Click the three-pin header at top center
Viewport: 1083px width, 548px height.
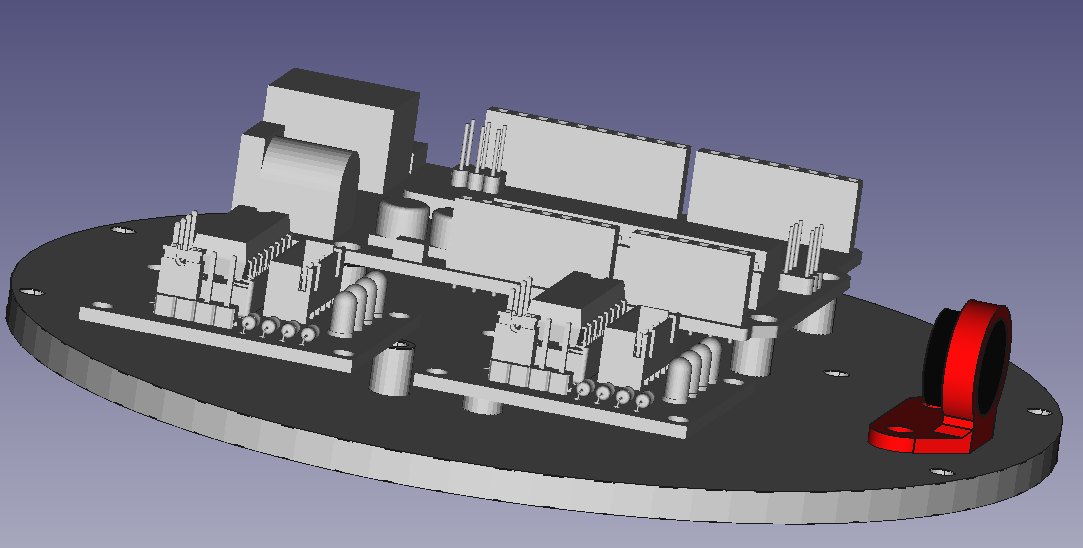coord(480,160)
